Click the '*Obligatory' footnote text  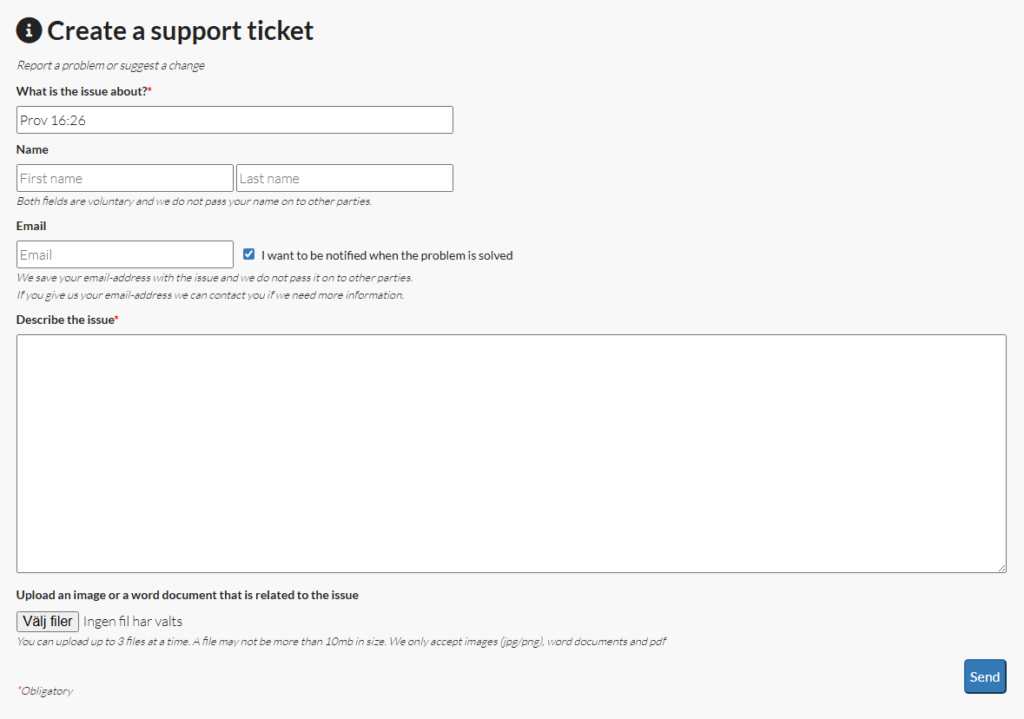(45, 691)
